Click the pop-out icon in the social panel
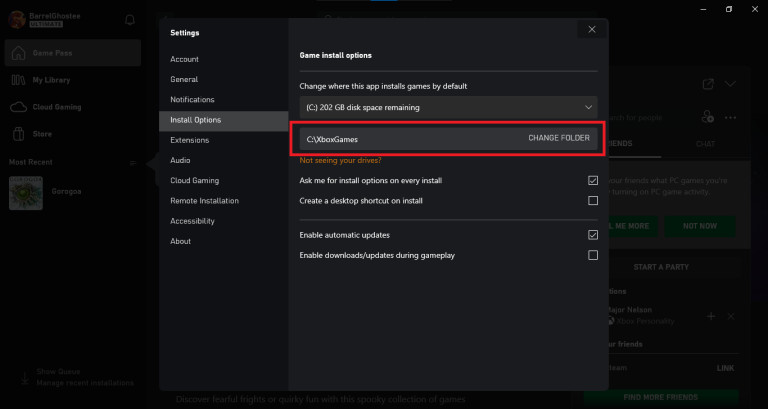Viewport: 768px width, 409px height. [x=708, y=84]
